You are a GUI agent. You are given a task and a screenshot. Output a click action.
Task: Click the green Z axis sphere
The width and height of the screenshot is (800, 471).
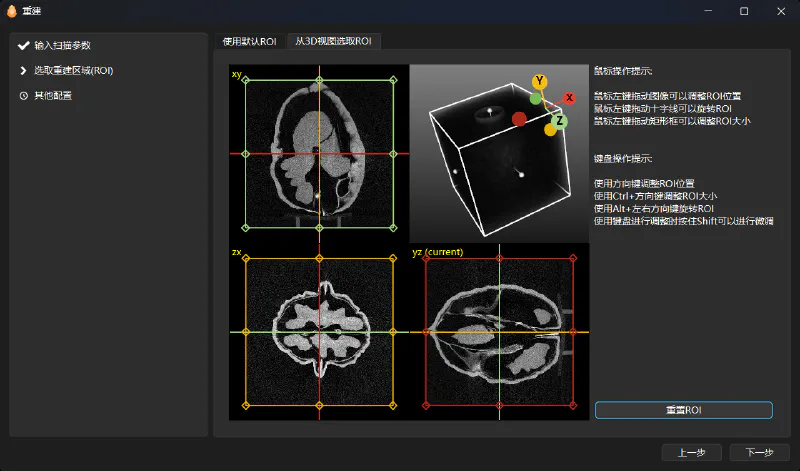[x=559, y=121]
